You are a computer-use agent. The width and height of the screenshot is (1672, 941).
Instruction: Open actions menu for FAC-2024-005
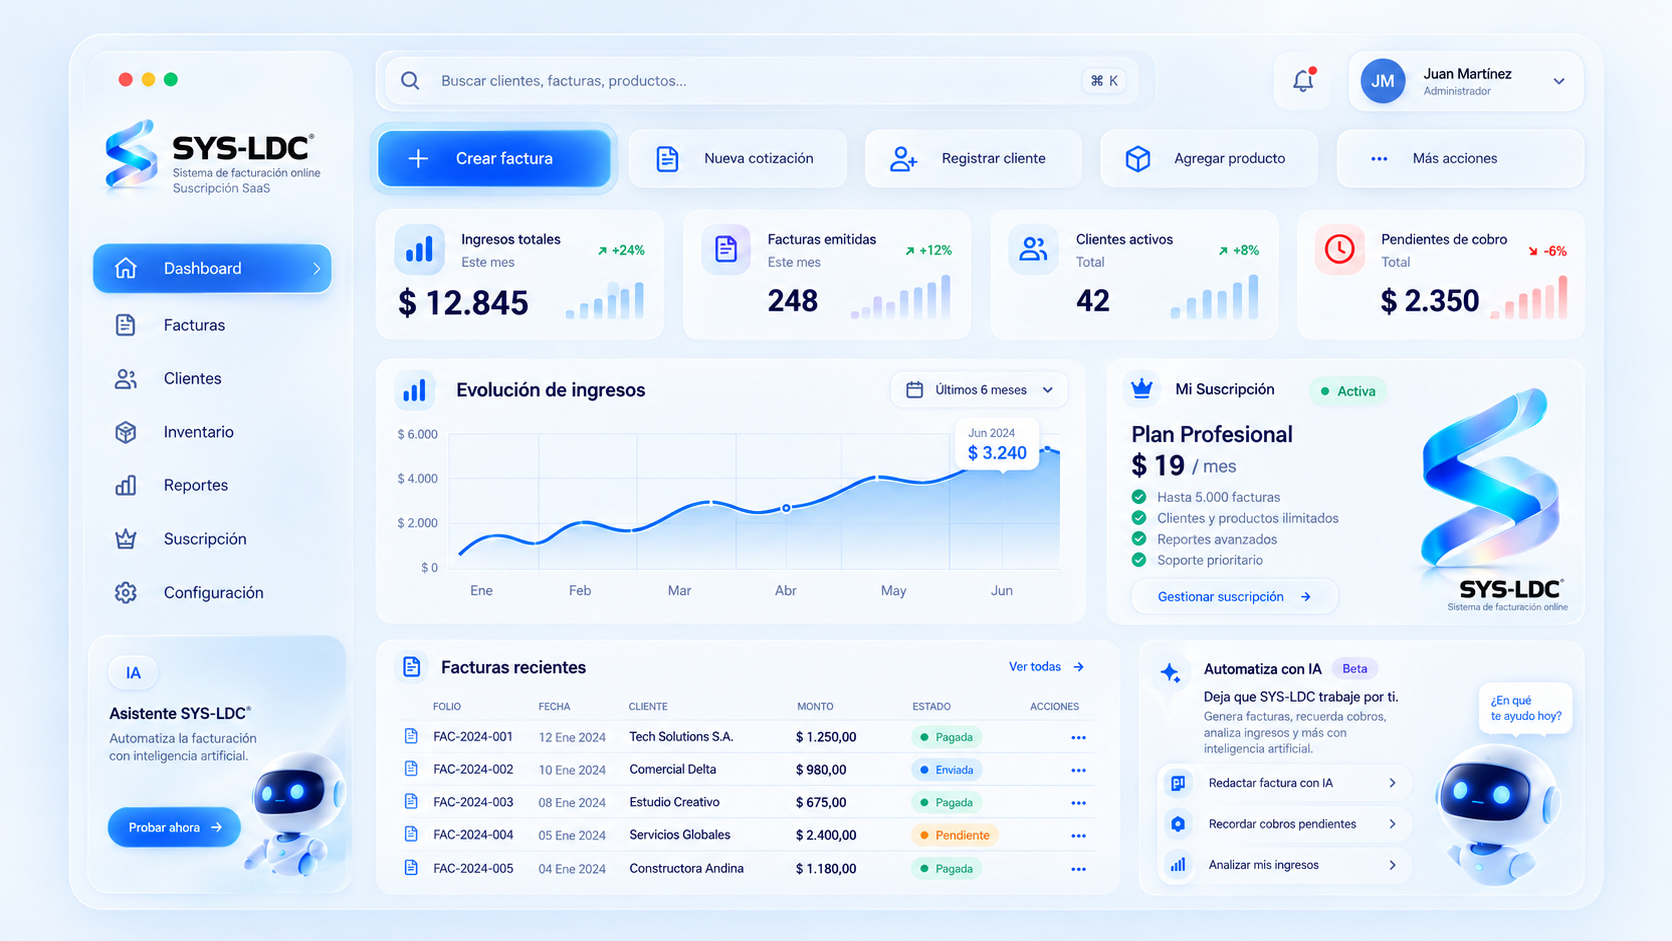click(x=1078, y=870)
